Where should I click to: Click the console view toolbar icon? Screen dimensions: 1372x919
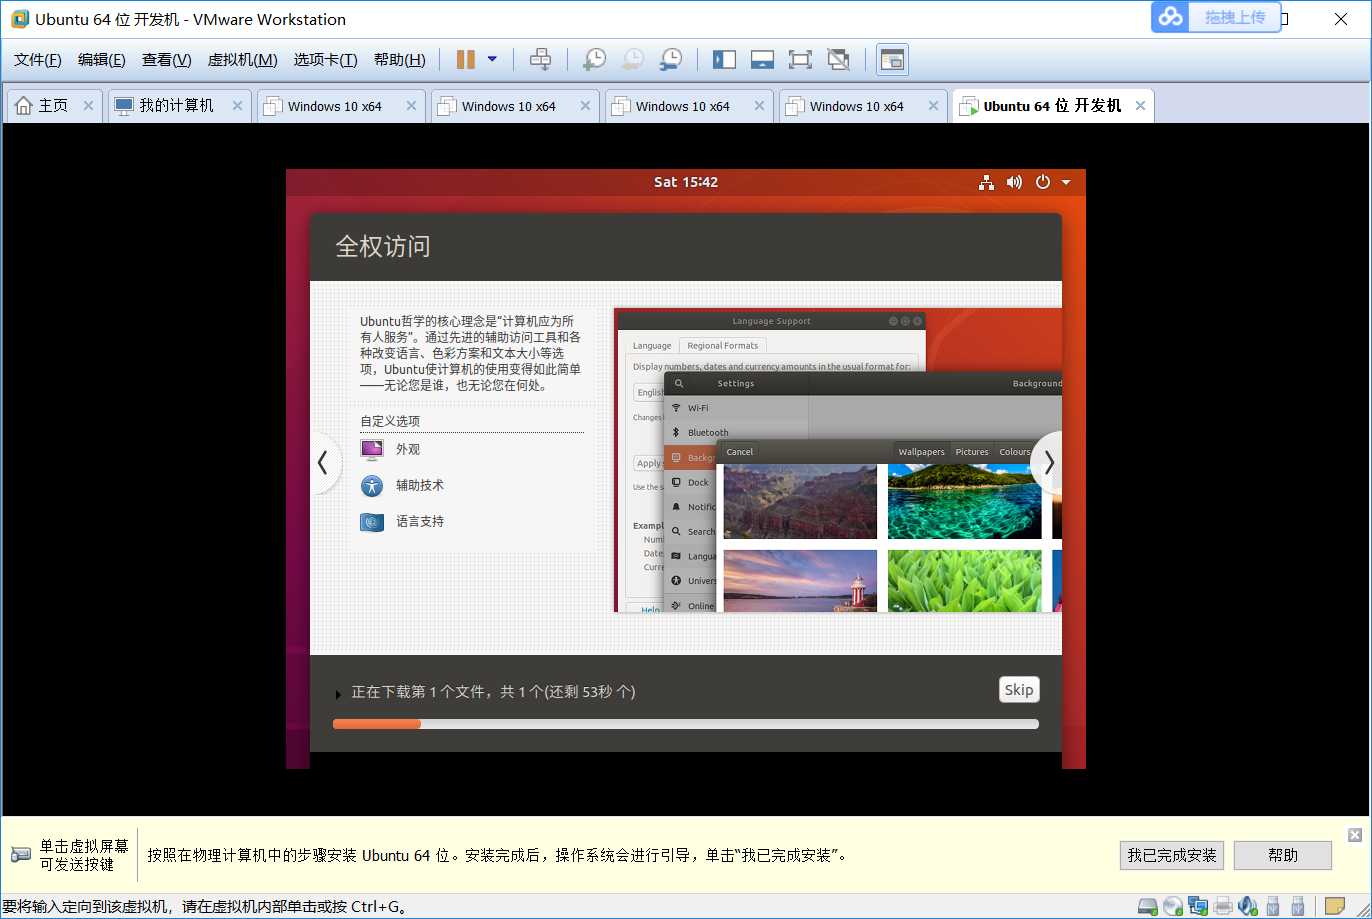pos(892,60)
